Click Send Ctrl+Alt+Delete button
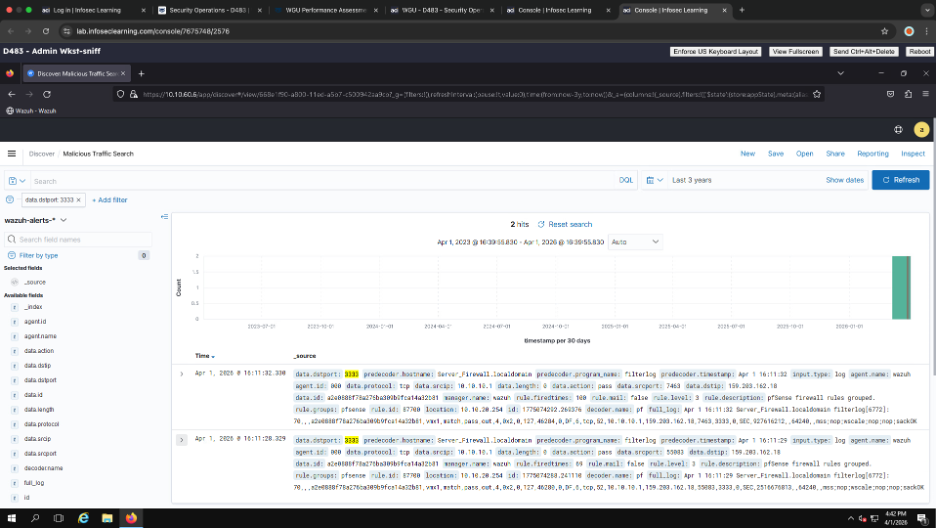 tap(864, 51)
